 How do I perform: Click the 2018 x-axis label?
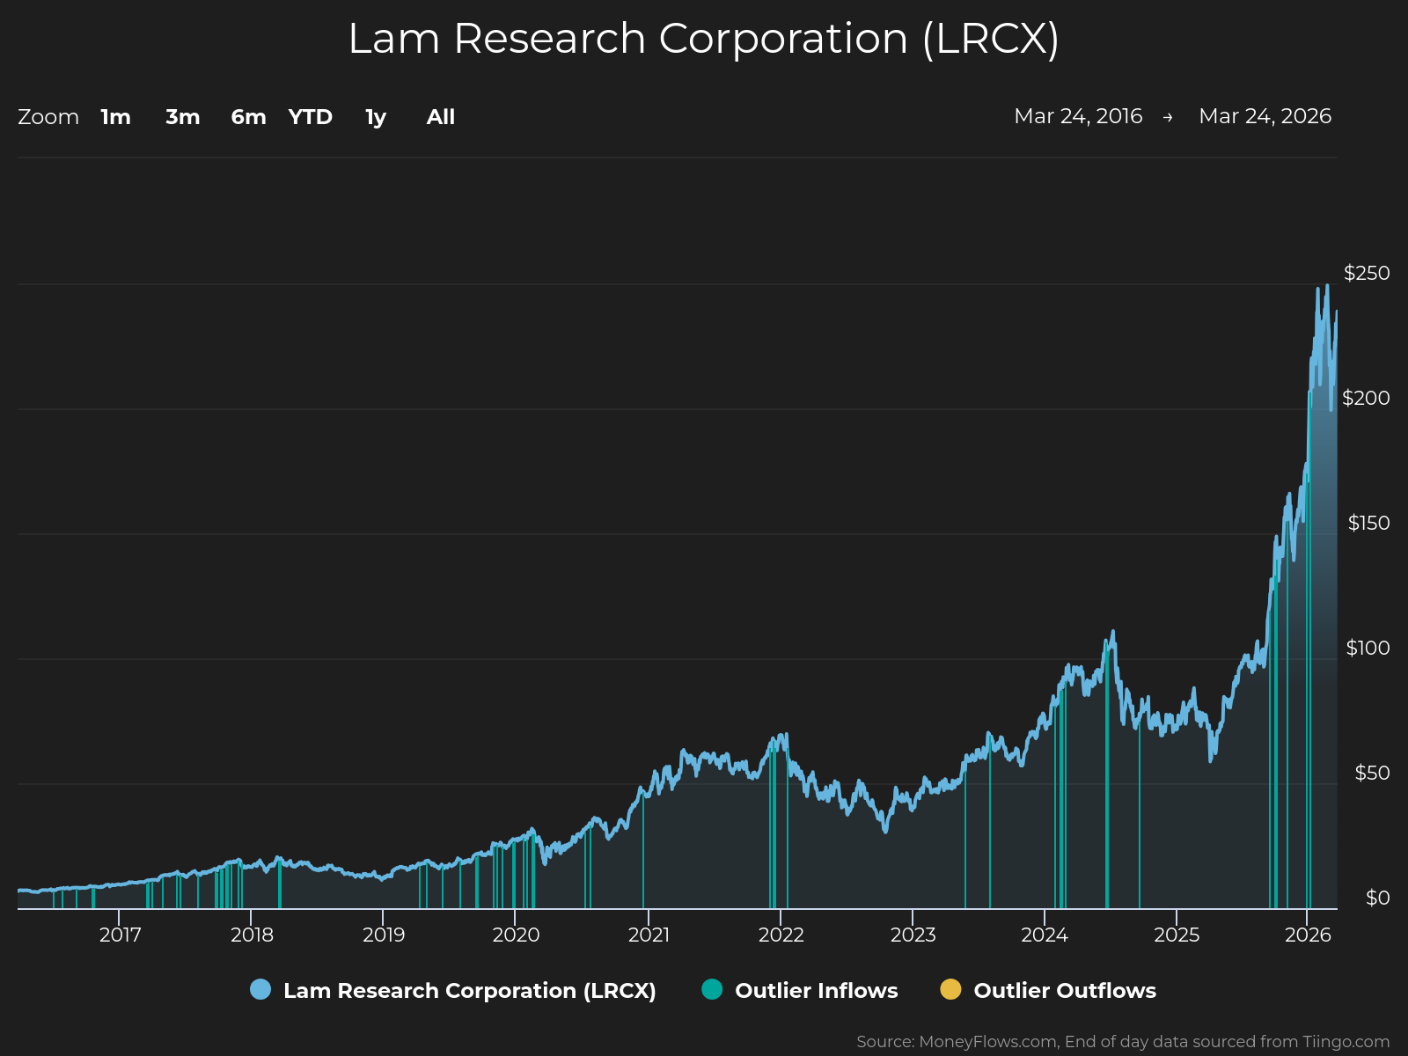(252, 935)
